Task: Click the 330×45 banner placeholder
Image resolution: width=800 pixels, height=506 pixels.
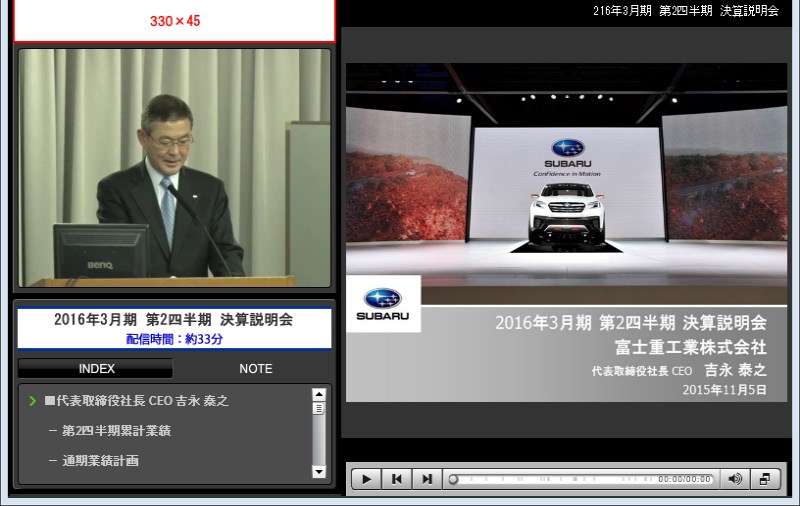Action: 174,20
